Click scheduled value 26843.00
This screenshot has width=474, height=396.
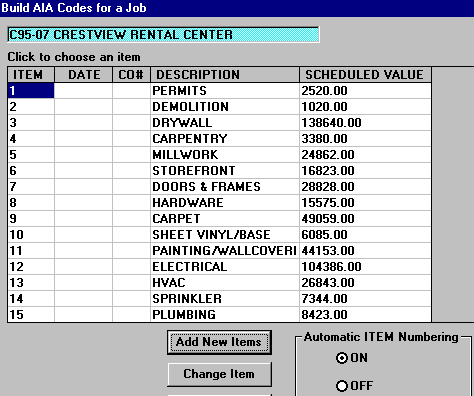[365, 283]
